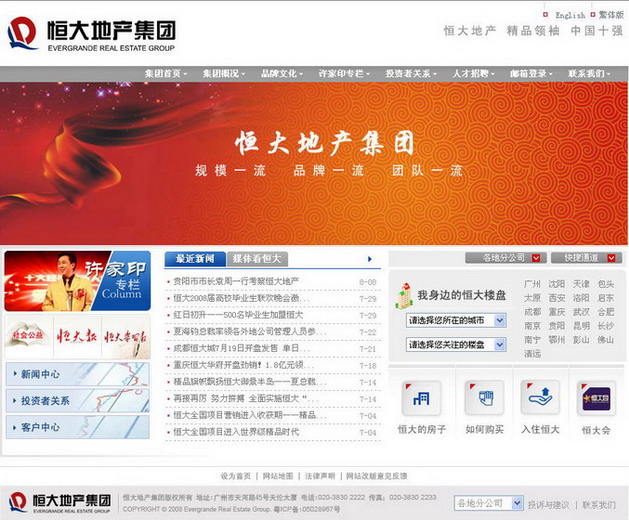Viewport: 629px width, 520px height.
Task: Open news 成都恒大城7月19日开盘发售
Action: tap(241, 348)
